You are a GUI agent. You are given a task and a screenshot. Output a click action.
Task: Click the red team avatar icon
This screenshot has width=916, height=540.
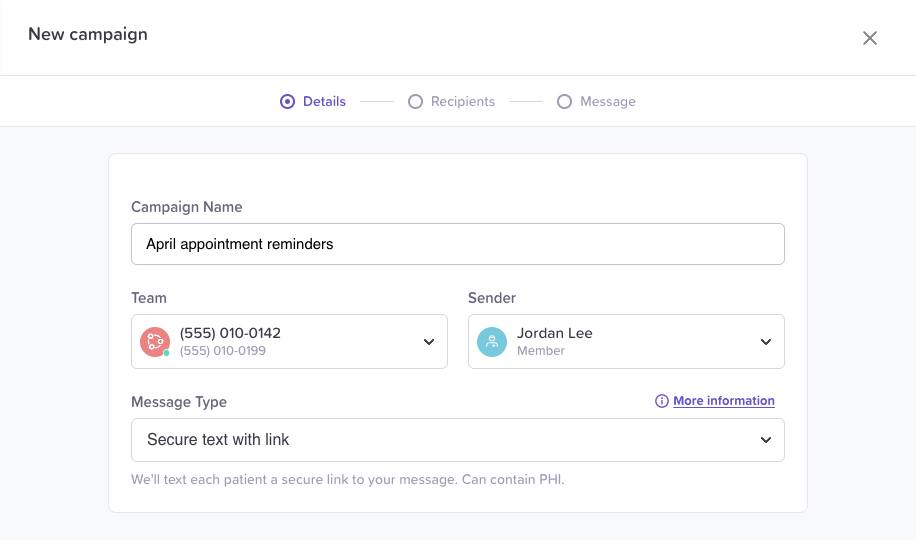[x=155, y=341]
